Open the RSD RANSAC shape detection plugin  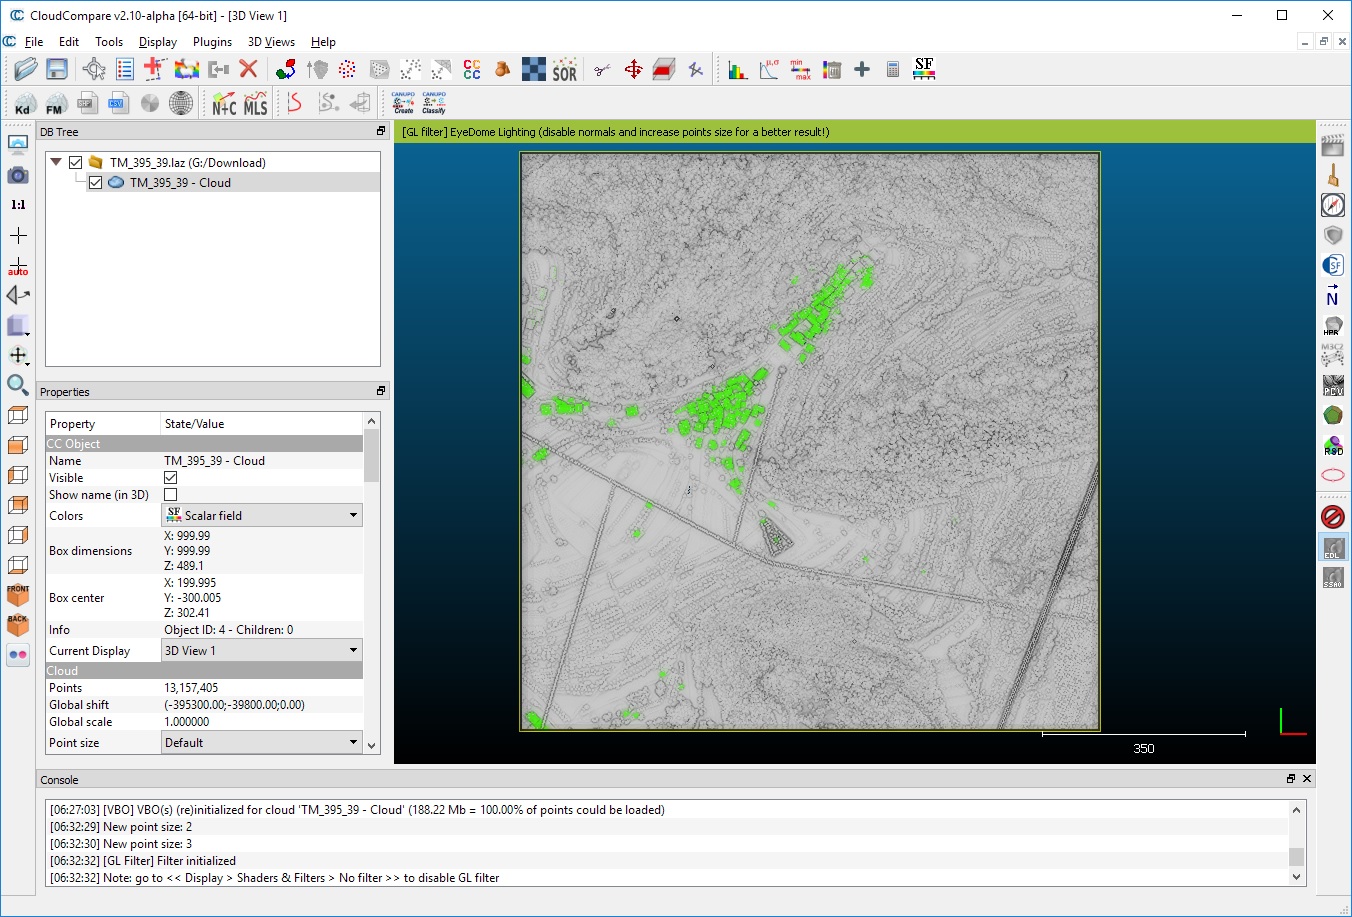tap(1333, 445)
